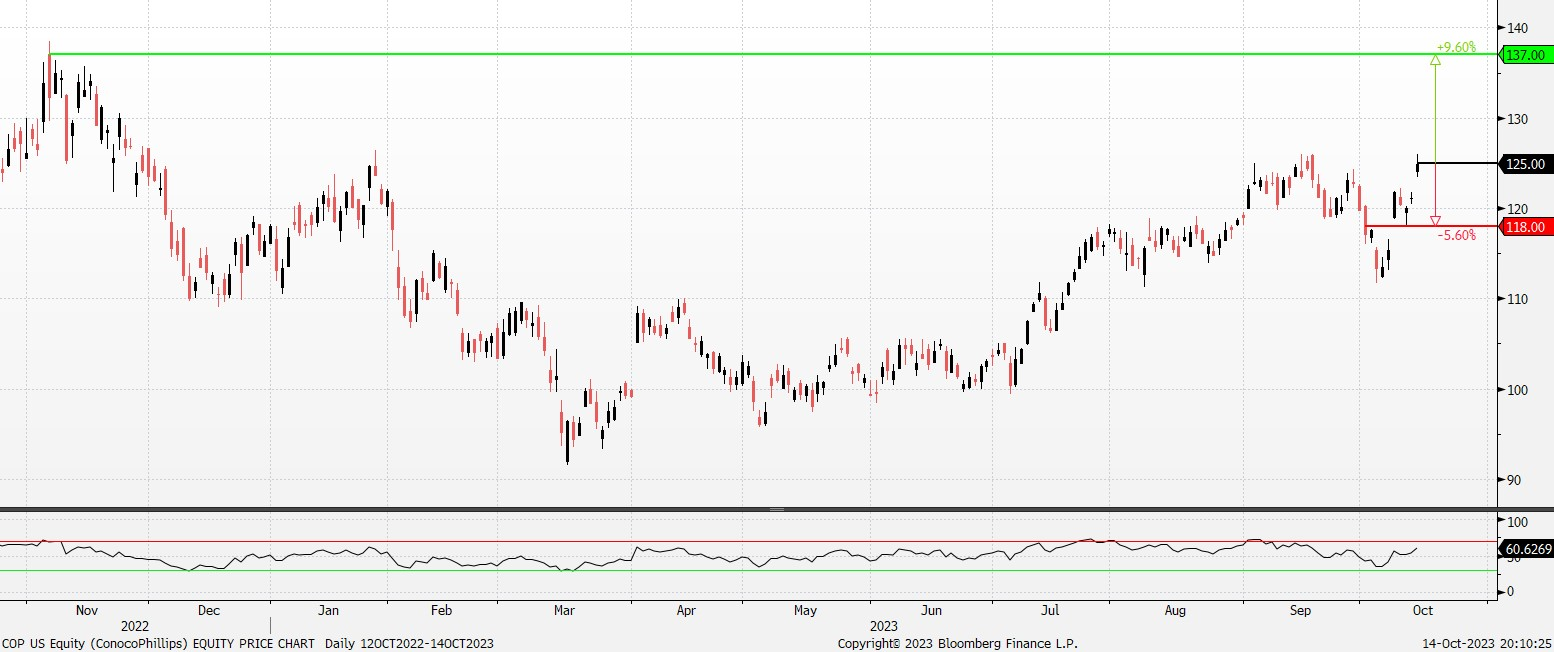The image size is (1554, 652).
Task: Click the 60.6269 RSI value tag
Action: click(1527, 549)
